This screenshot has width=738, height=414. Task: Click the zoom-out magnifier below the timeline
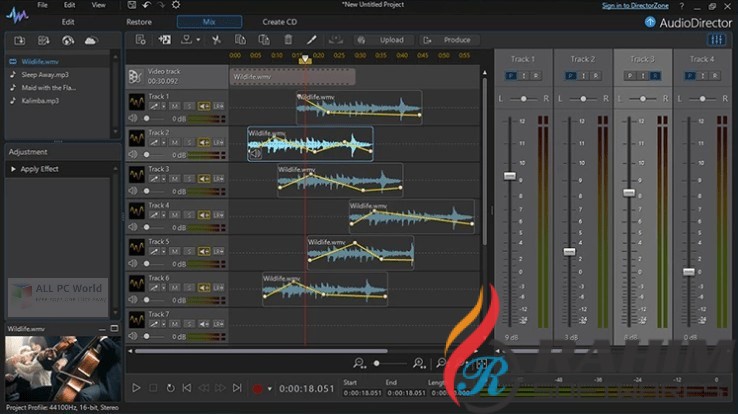(360, 363)
